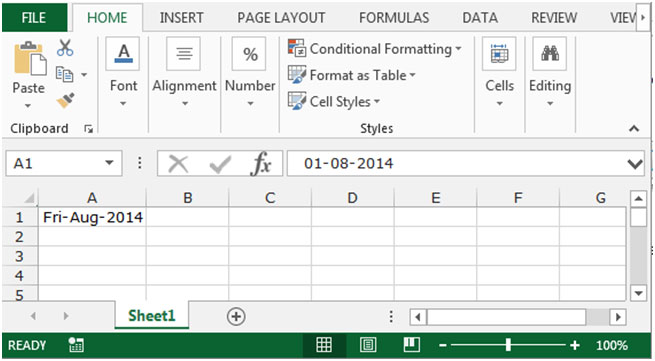Screen dimensions: 655x361
Task: Expand the formula bar chevron
Action: pyautogui.click(x=635, y=164)
